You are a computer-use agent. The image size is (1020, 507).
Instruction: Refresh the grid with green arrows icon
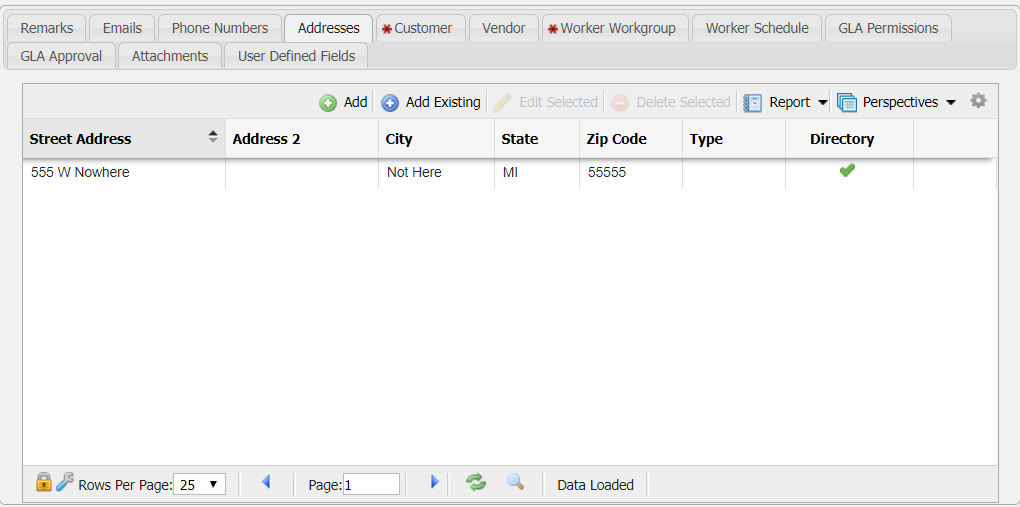pos(476,483)
